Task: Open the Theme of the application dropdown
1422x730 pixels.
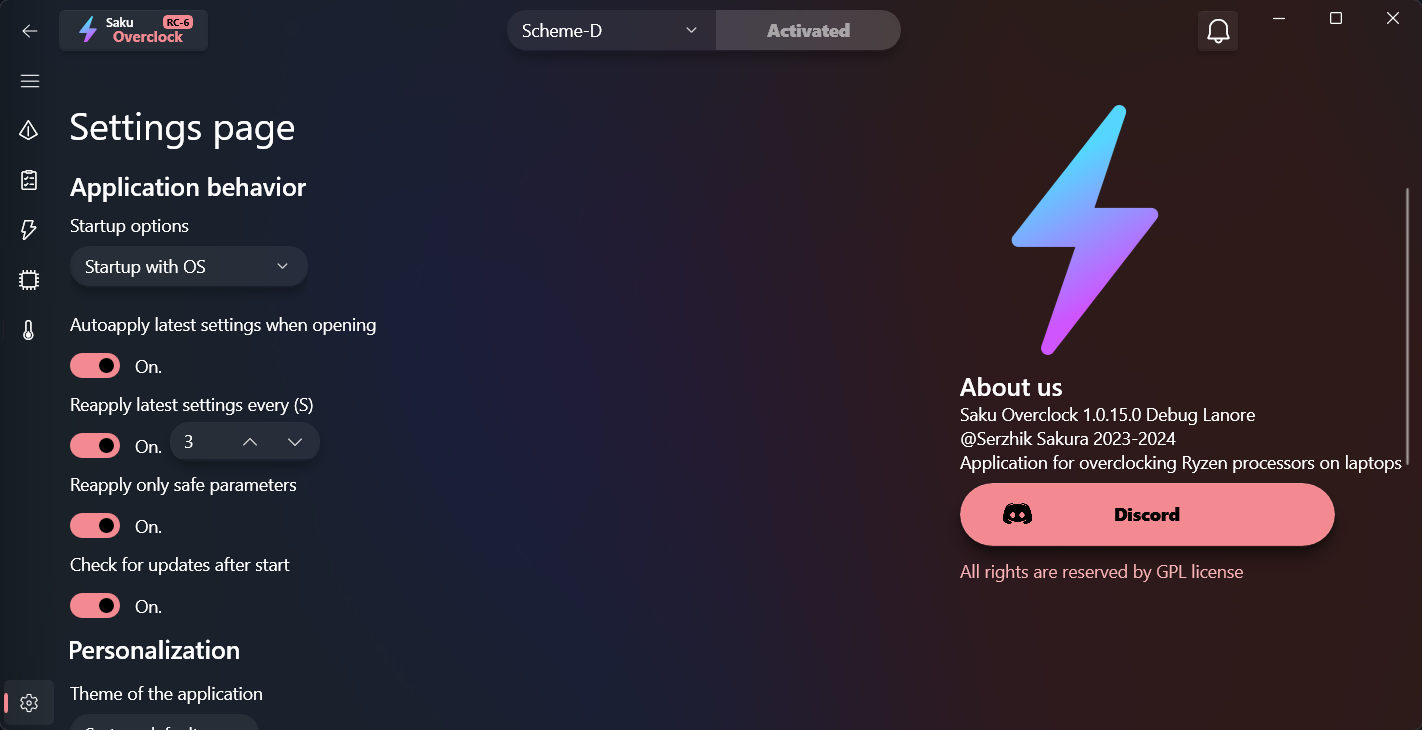Action: coord(164,722)
